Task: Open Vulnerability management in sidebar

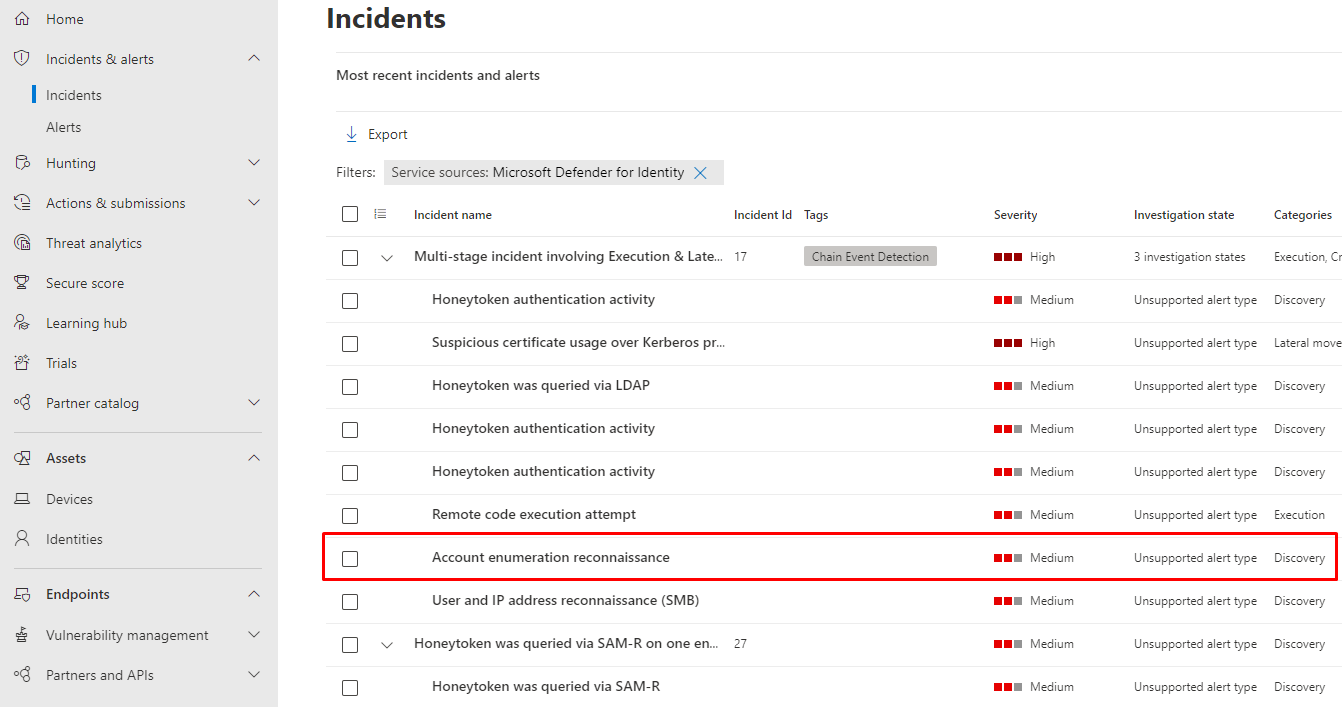Action: pos(127,635)
